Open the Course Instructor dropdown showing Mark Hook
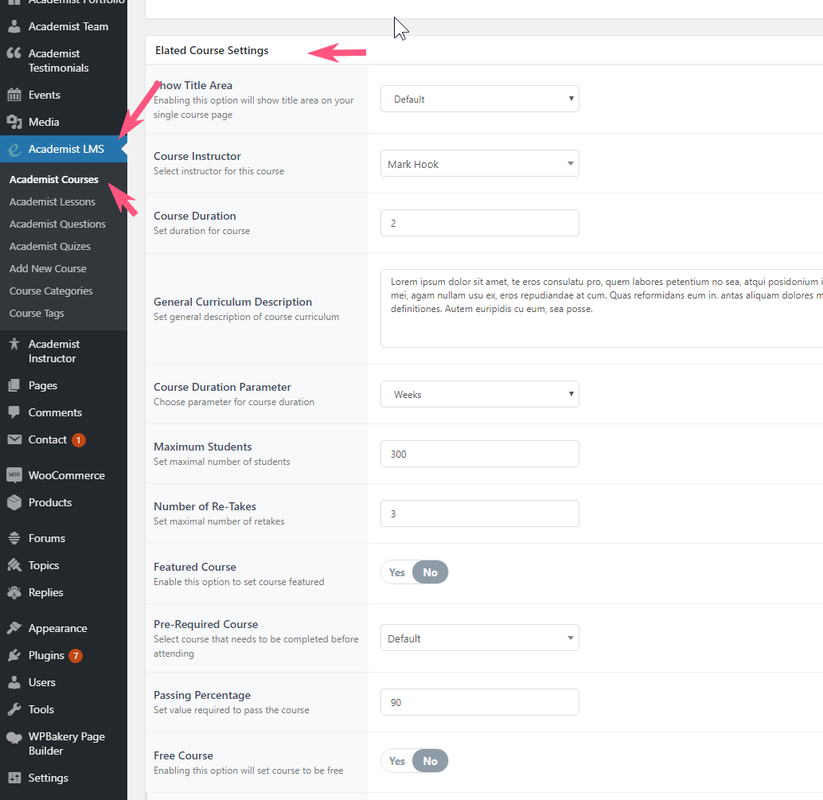823x800 pixels. tap(480, 164)
